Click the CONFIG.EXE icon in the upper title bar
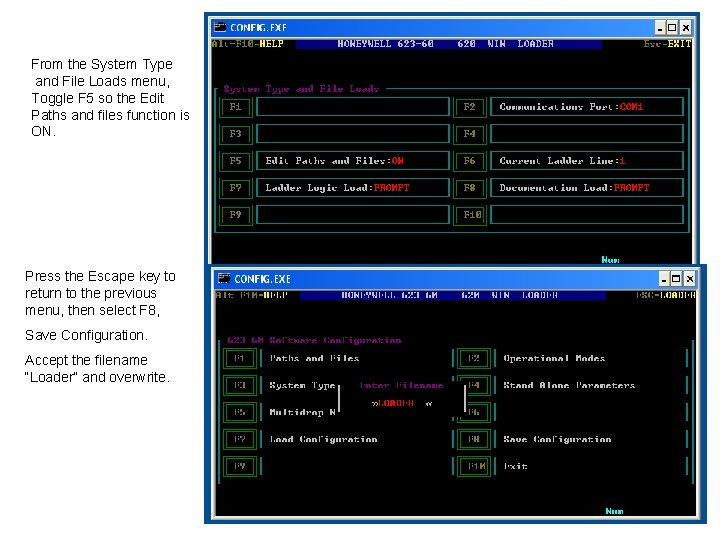 click(220, 27)
